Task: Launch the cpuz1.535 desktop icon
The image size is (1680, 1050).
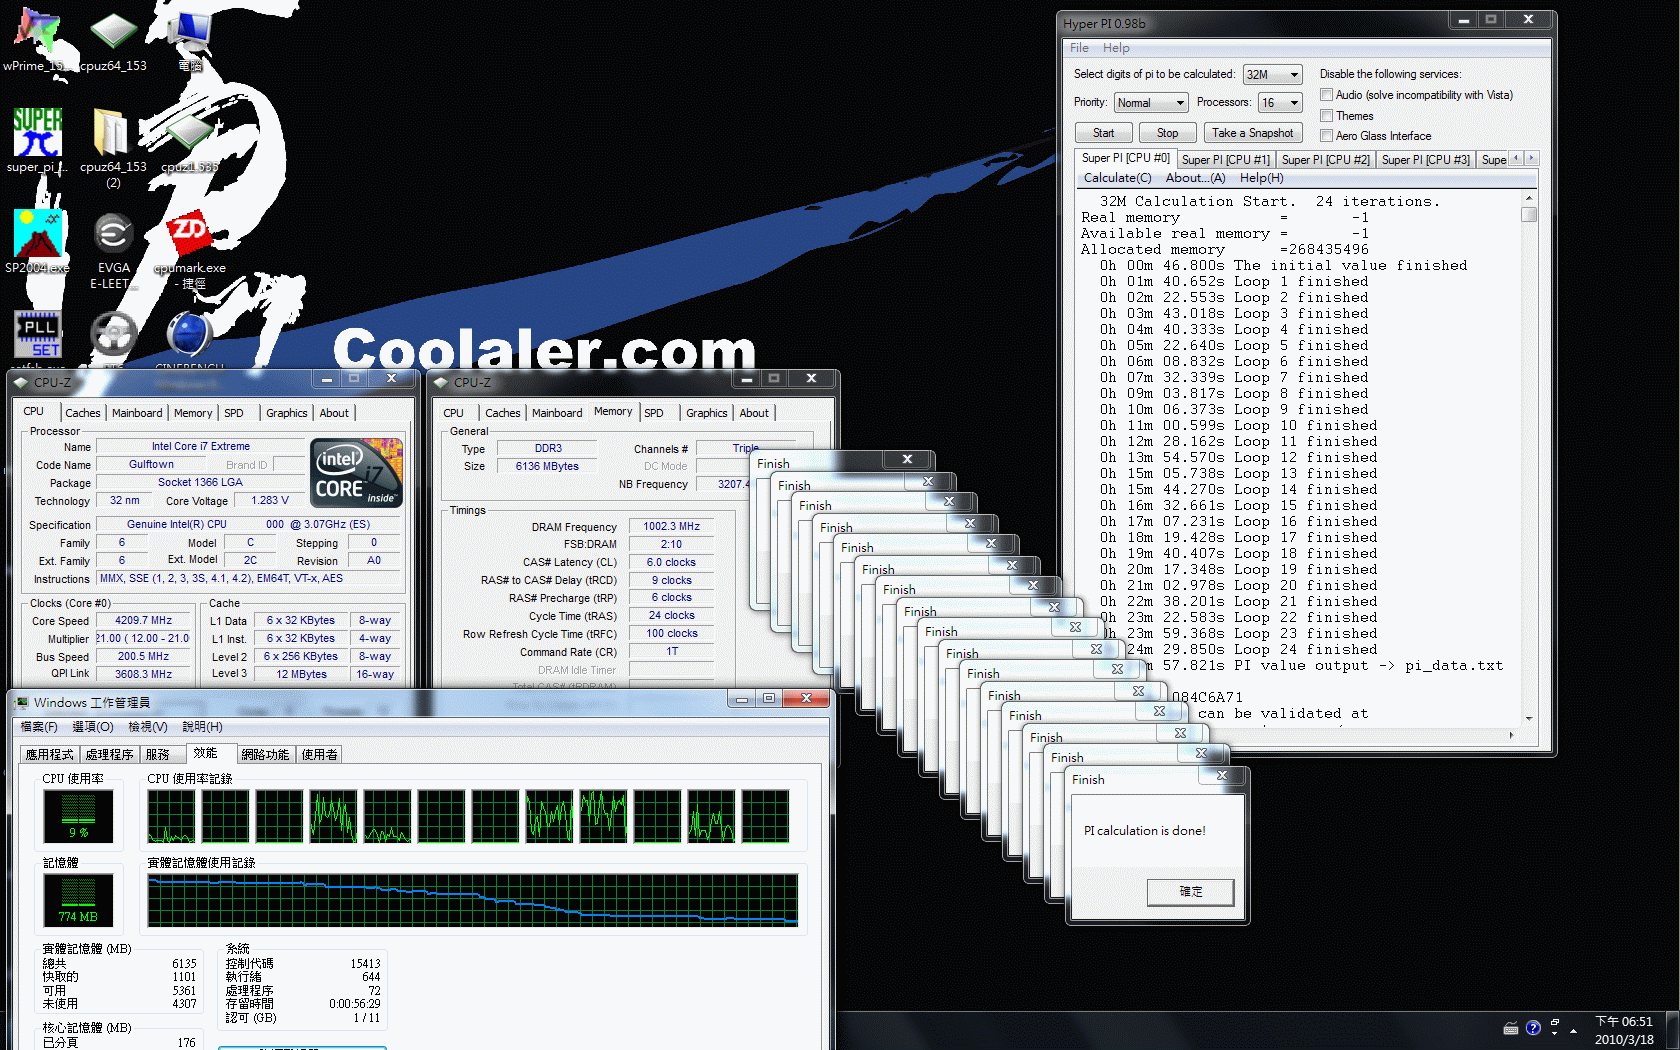Action: [x=189, y=140]
